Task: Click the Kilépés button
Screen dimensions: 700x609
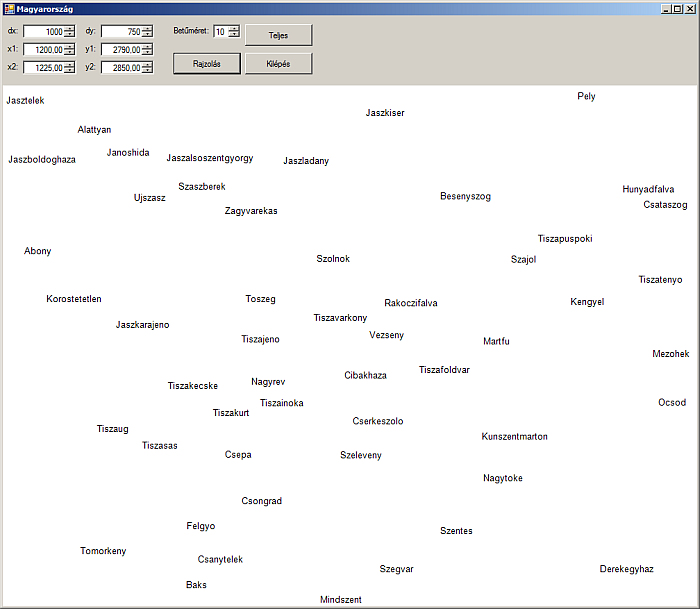Action: (278, 63)
